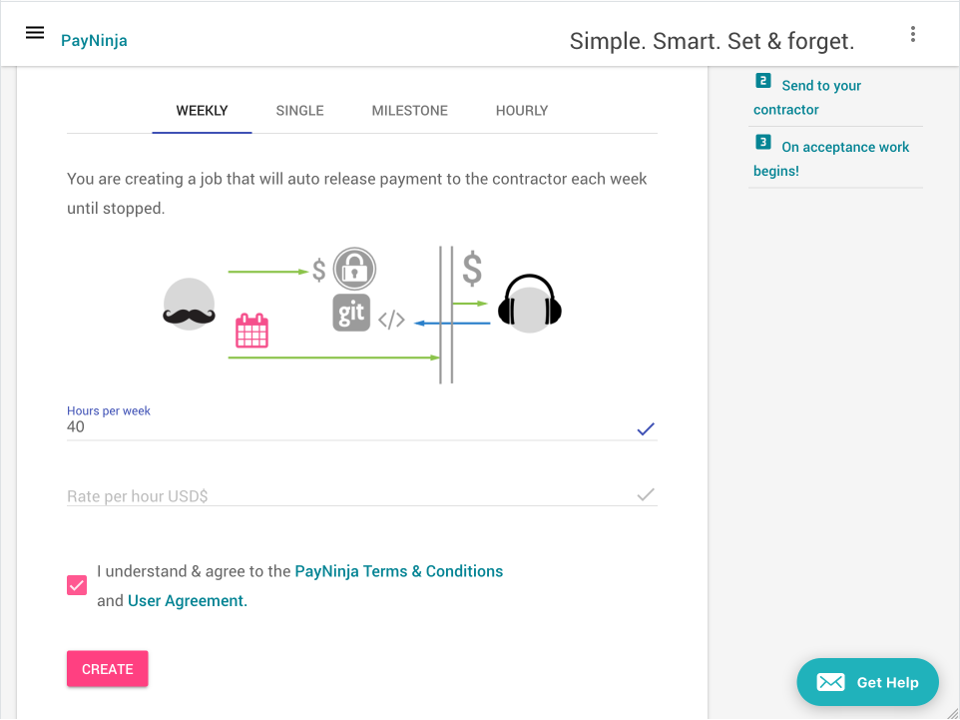Uncheck the terms agreement checkbox
960x720 pixels.
tap(77, 585)
